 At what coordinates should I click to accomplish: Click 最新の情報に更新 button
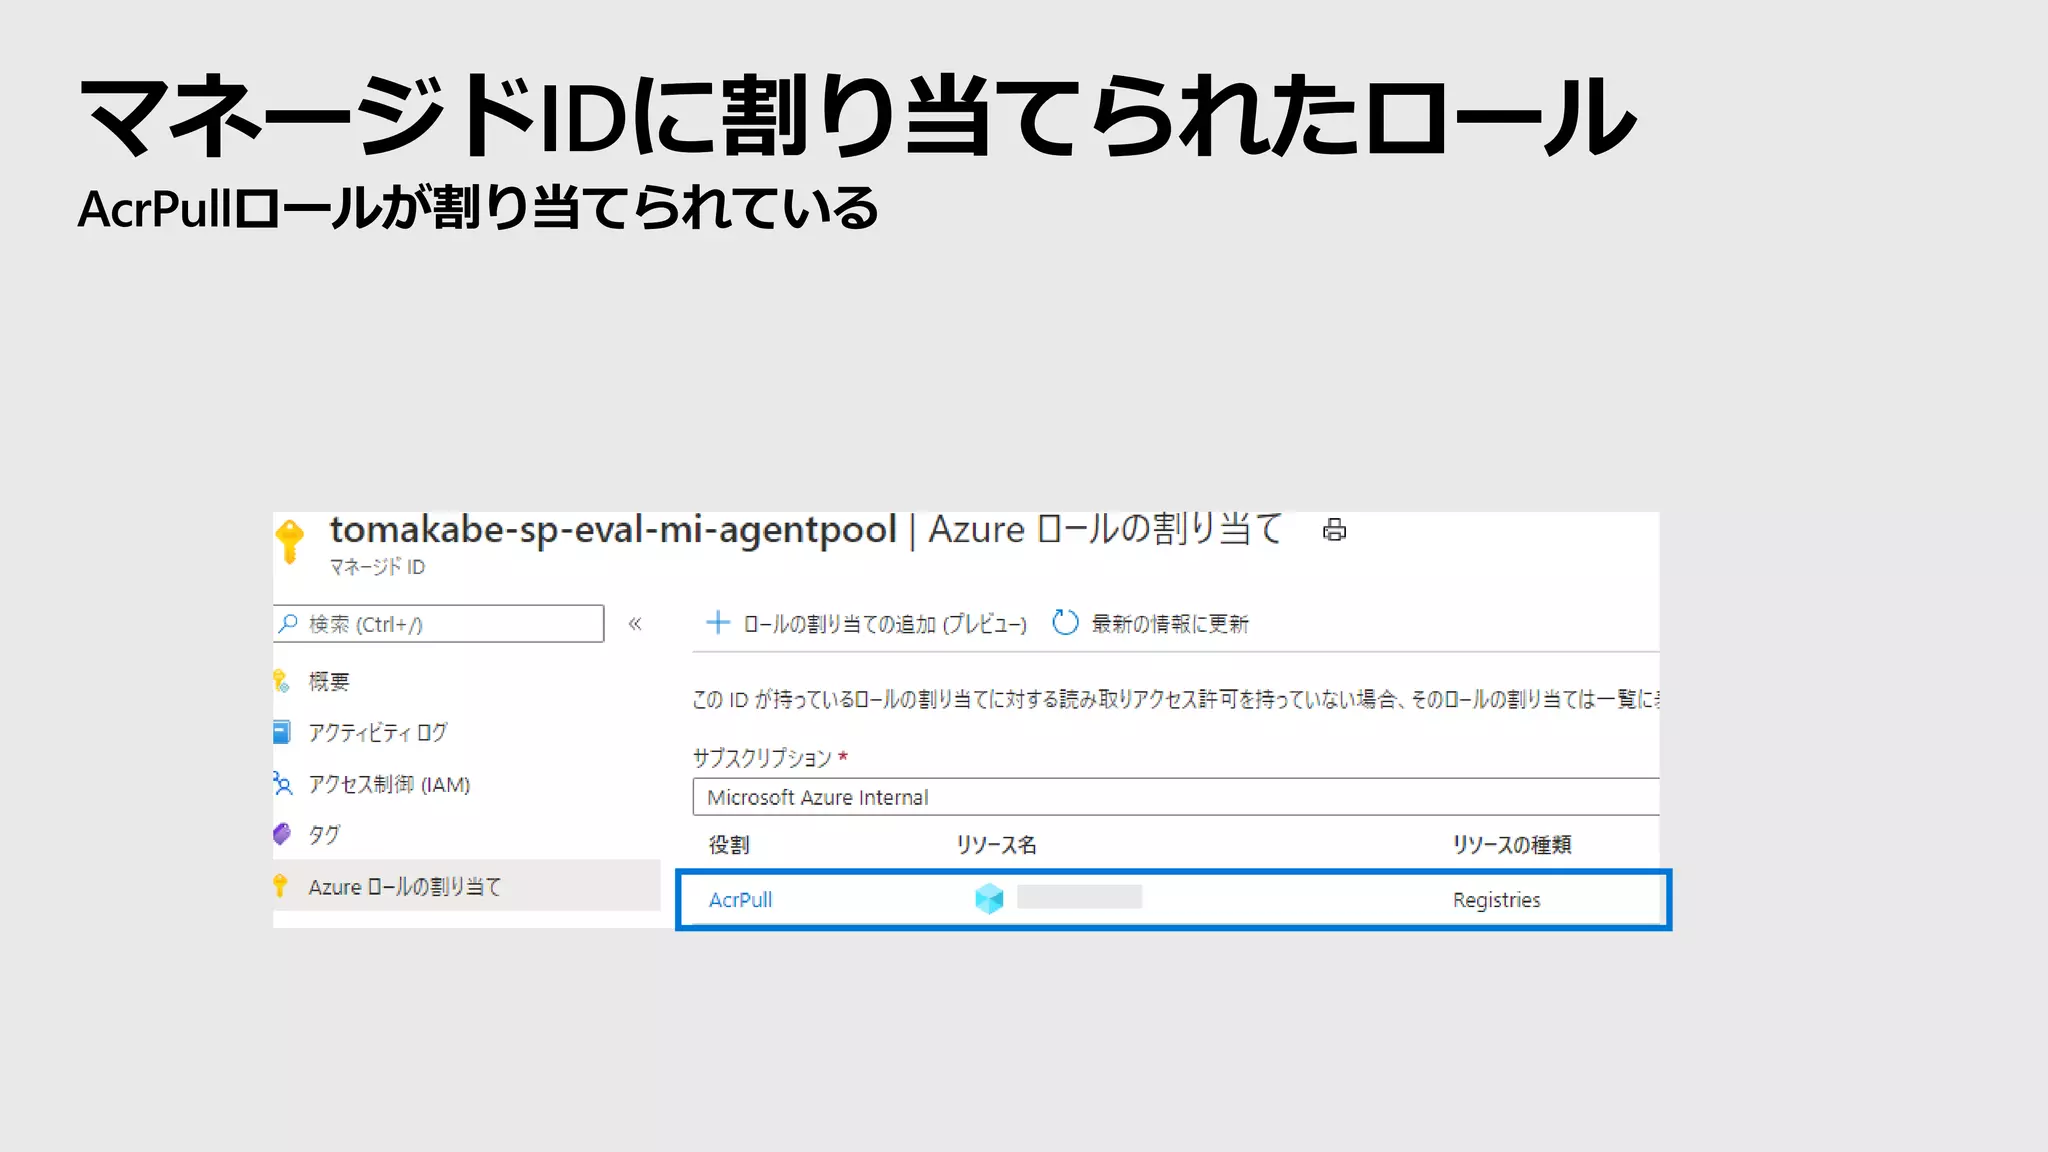coord(1150,623)
